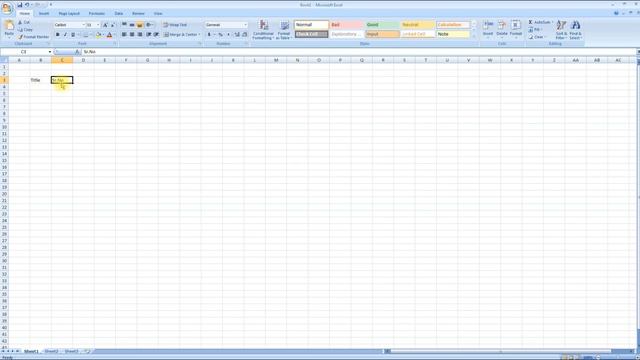Toggle Align Text Left
The width and height of the screenshot is (640, 360).
[x=124, y=35]
